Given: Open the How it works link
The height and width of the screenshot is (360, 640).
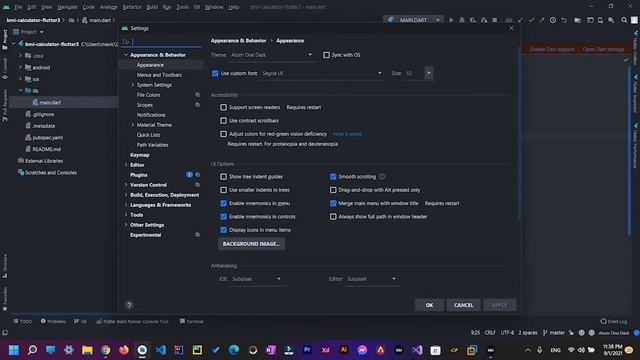Looking at the screenshot, I should pyautogui.click(x=347, y=134).
